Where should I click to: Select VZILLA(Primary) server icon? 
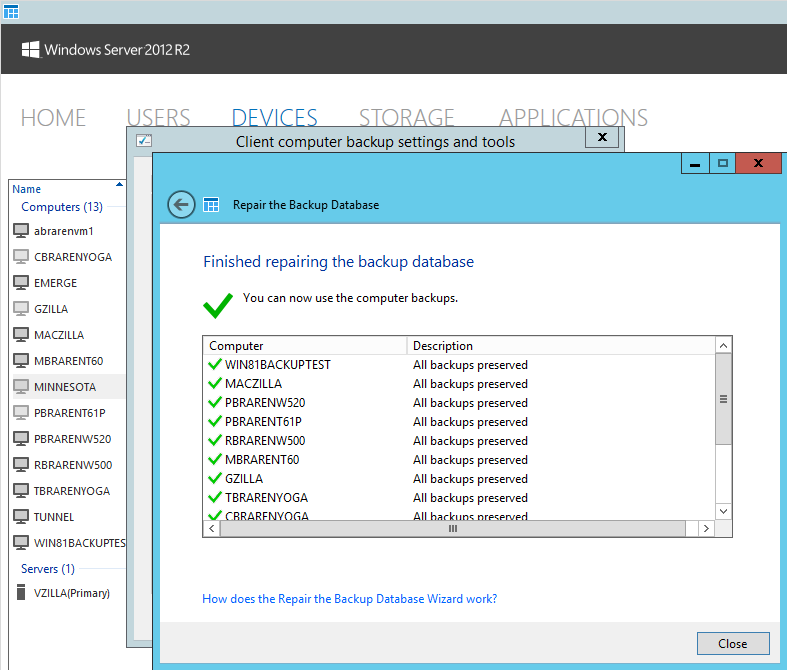pos(21,592)
